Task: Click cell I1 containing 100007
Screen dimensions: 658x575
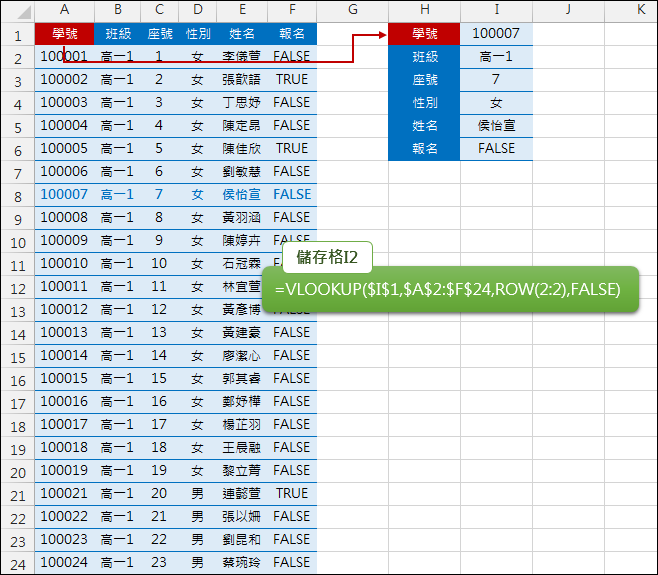Action: [x=496, y=34]
